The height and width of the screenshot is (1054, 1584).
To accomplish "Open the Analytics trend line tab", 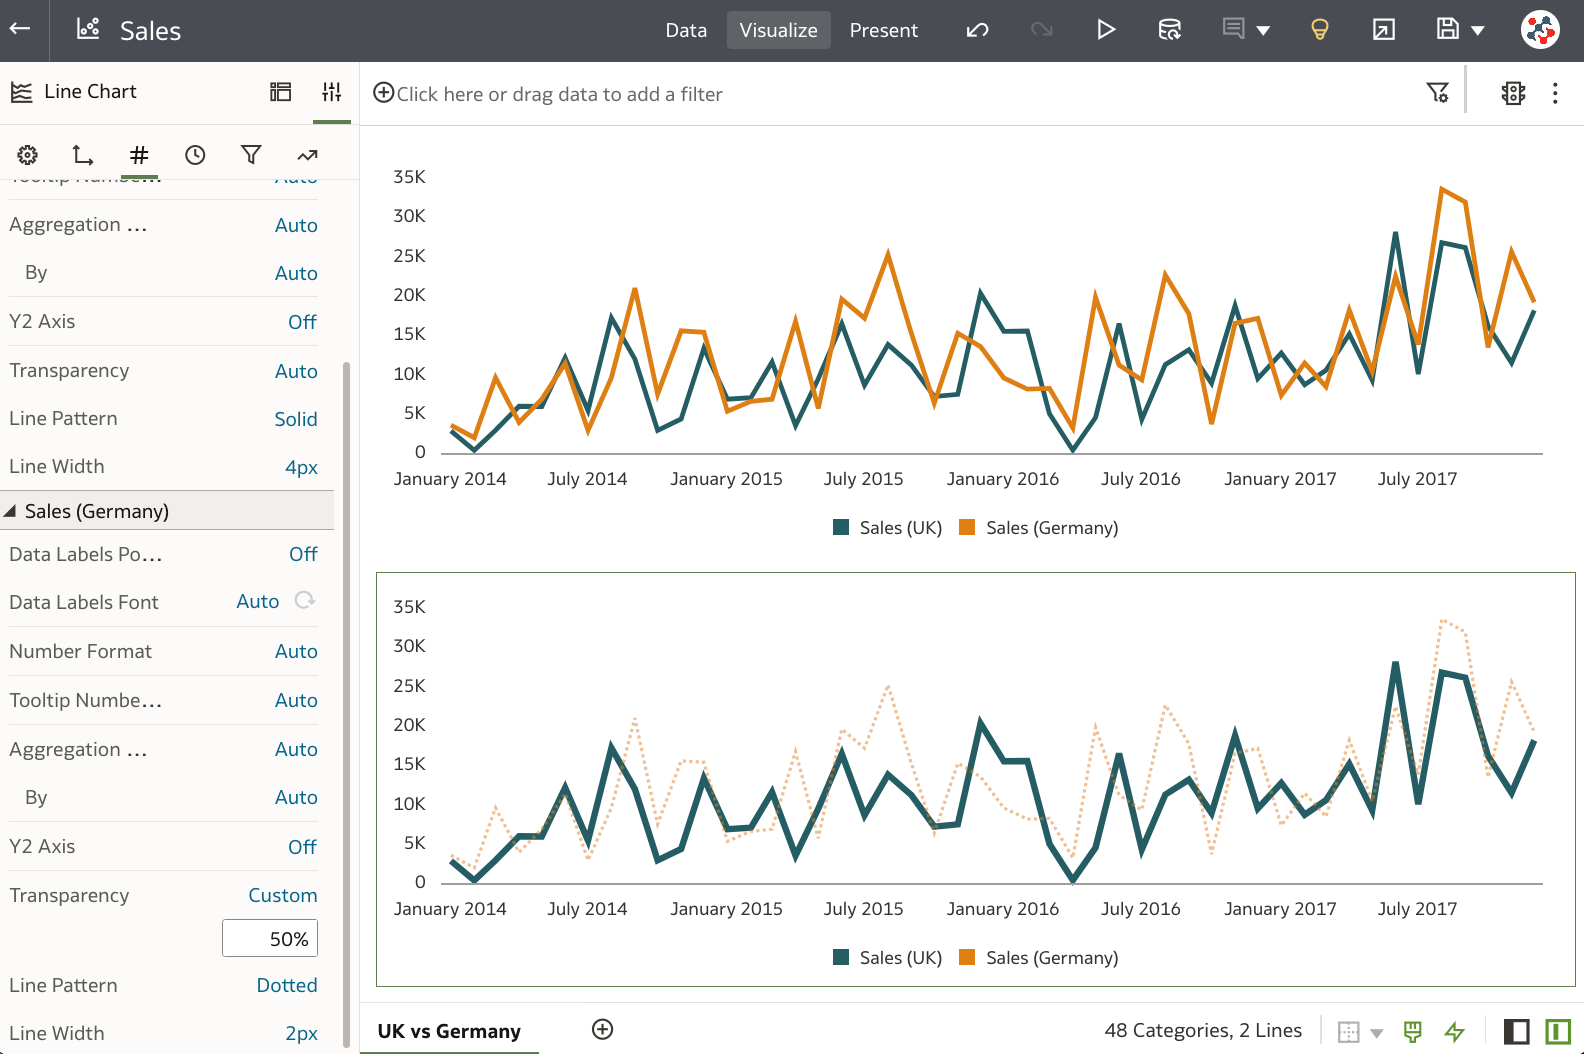I will click(307, 155).
